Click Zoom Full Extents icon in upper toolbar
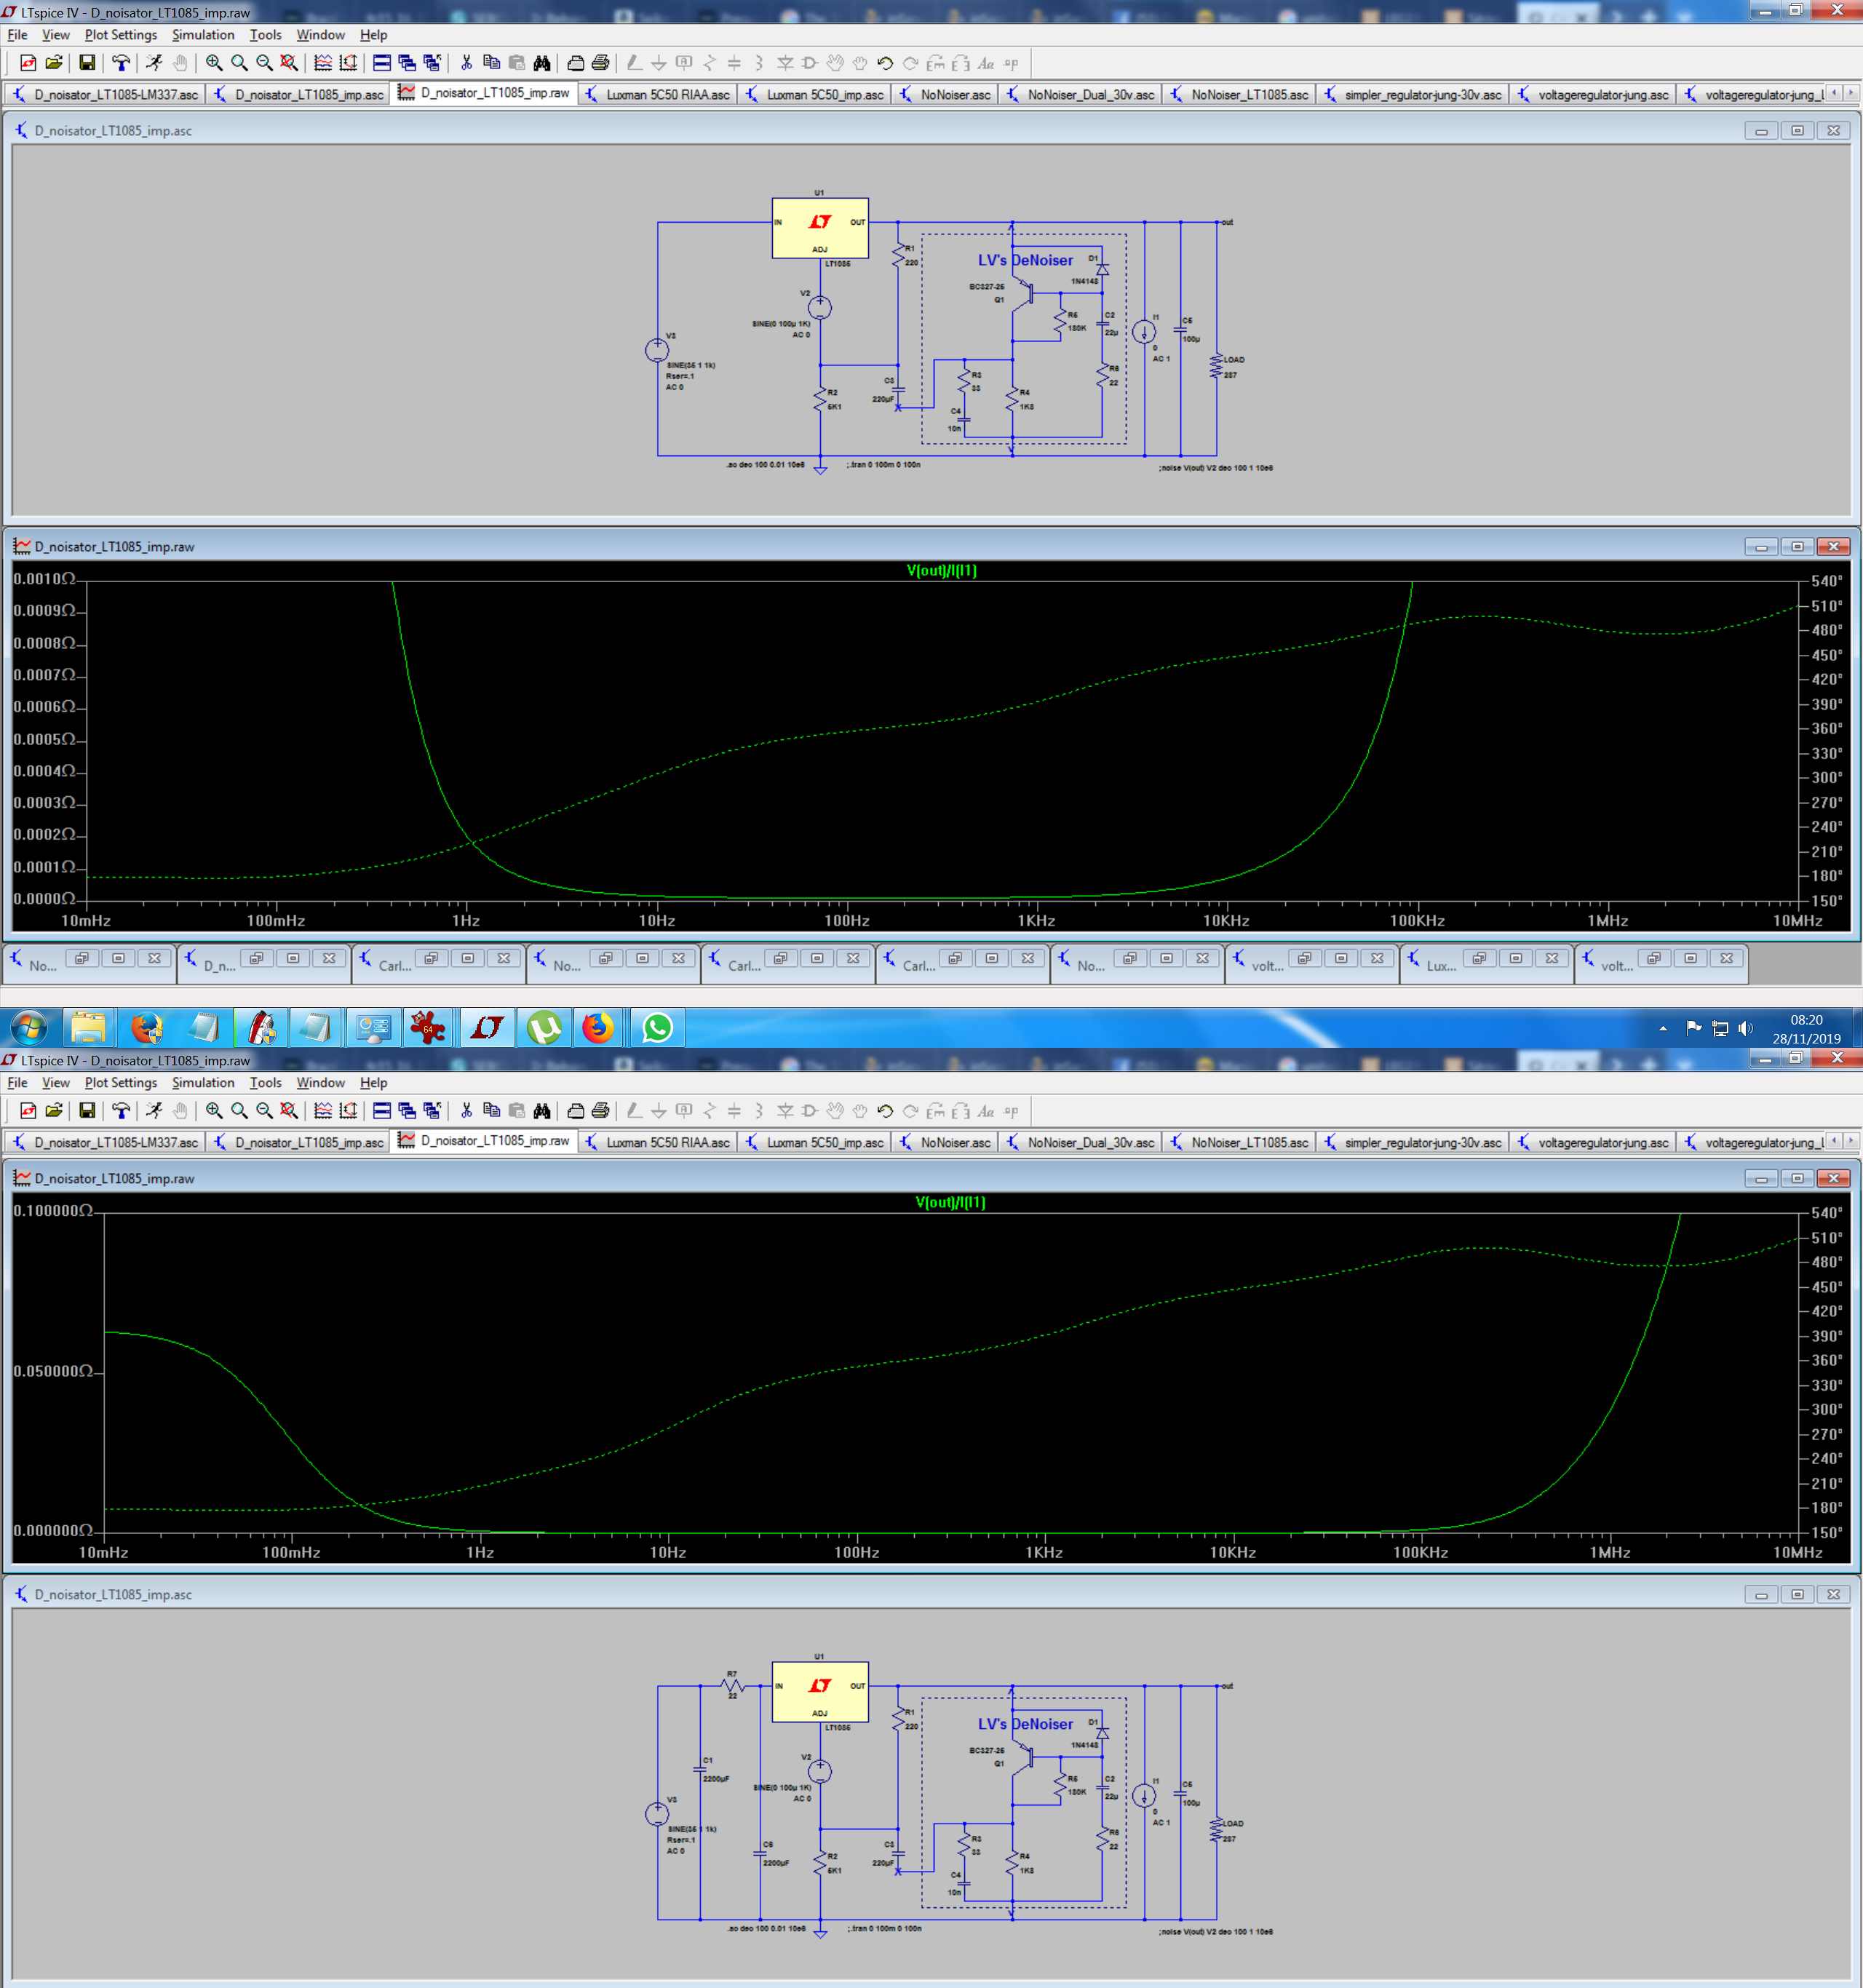Screen dimensions: 1863x1988 [x=289, y=63]
